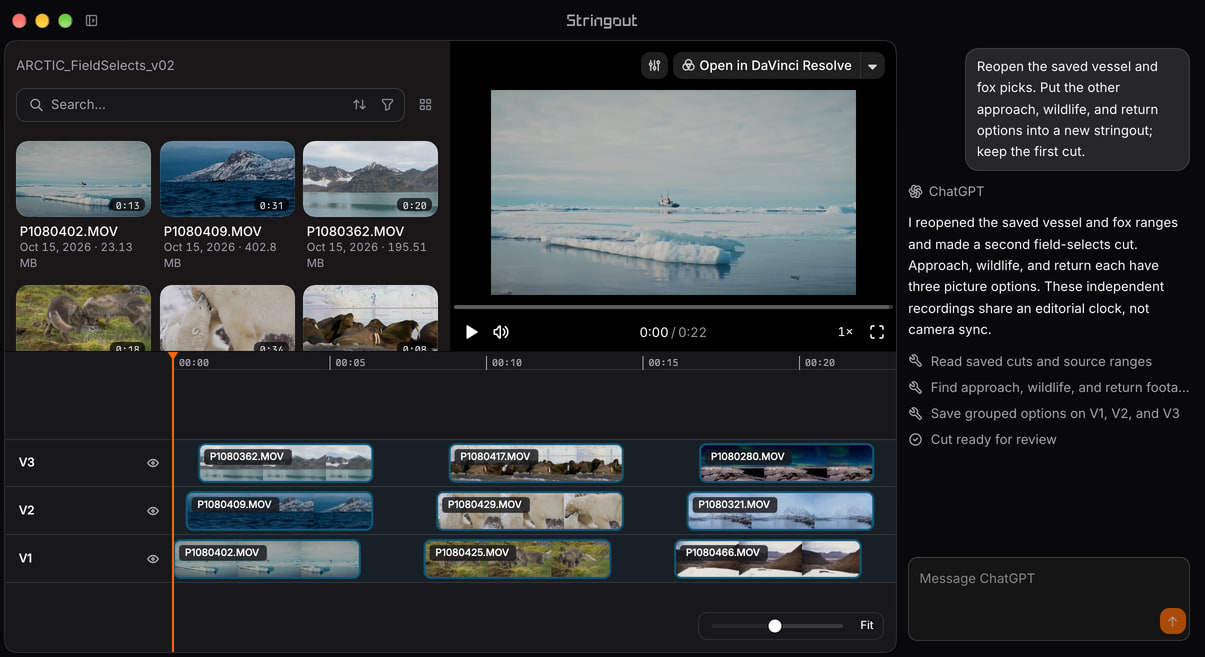Expand Find approach, wildlife, and return step
This screenshot has width=1205, height=657.
[x=1049, y=388]
